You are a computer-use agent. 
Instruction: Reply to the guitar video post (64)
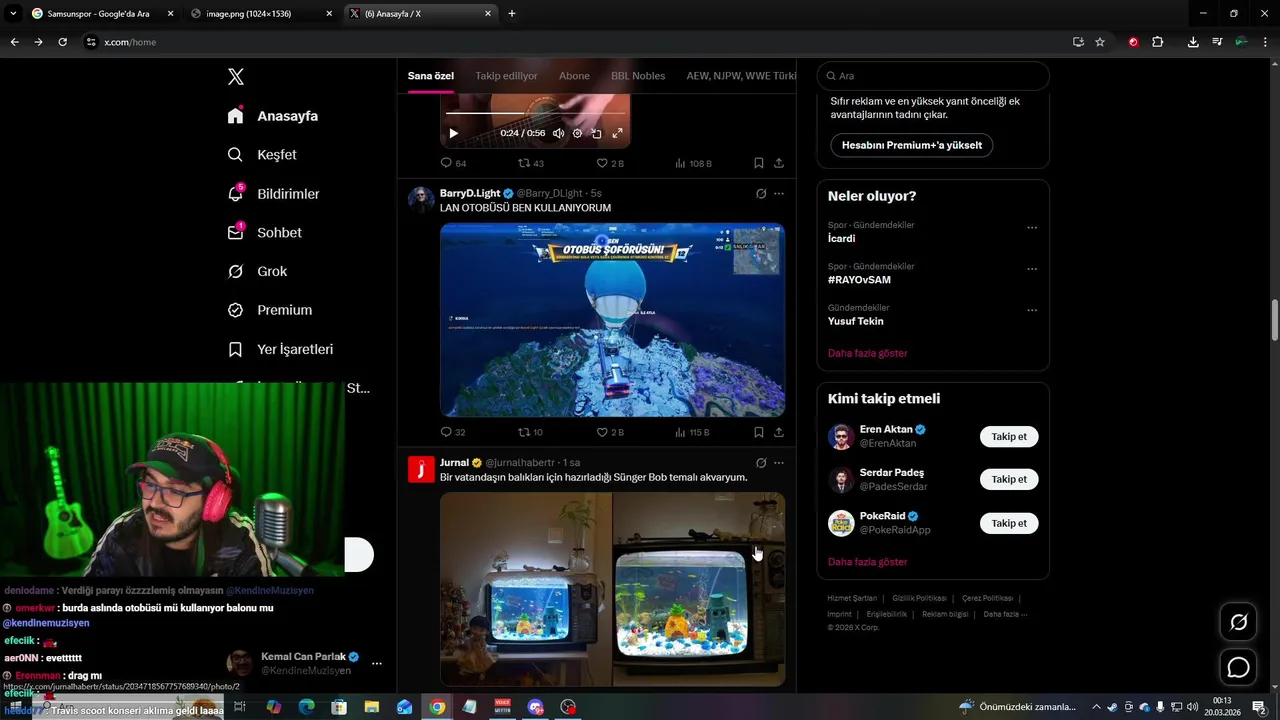point(453,163)
